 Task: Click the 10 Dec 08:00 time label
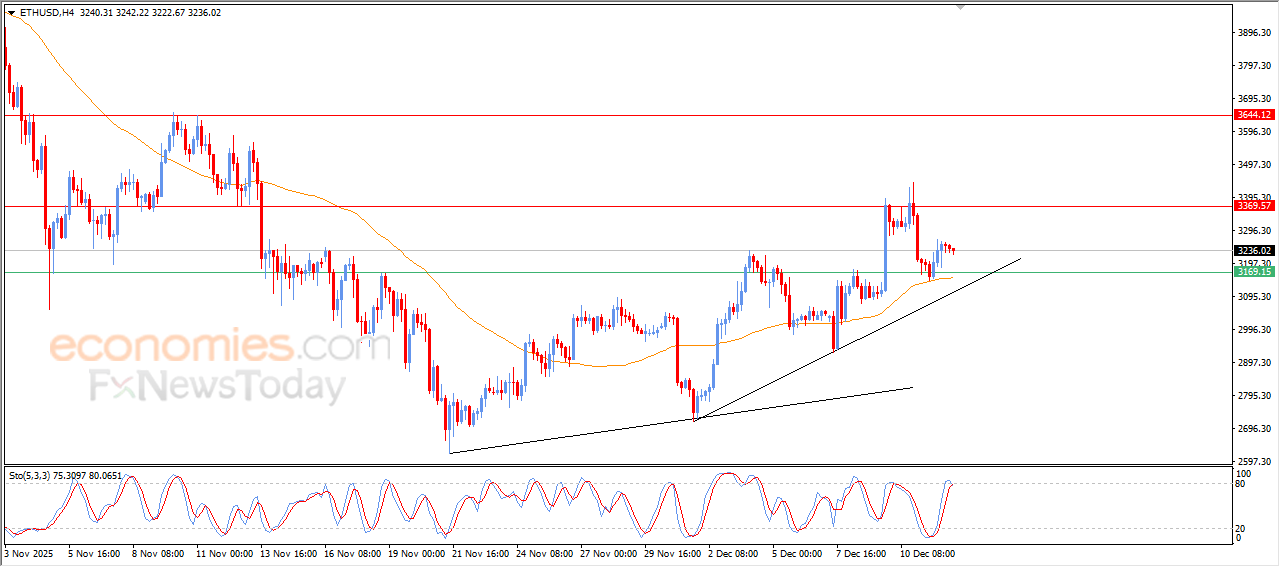coord(926,552)
